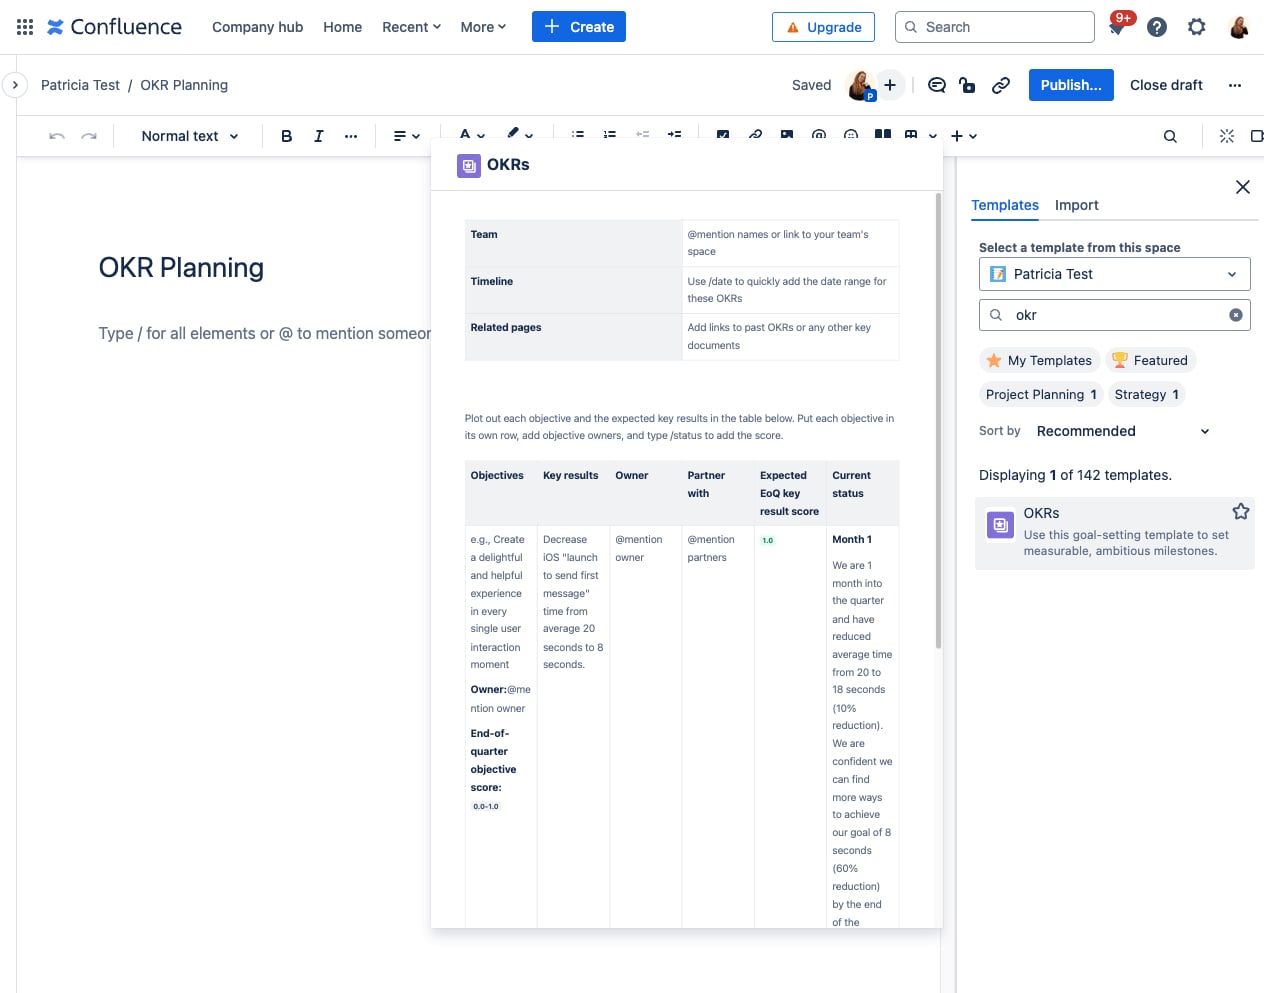Select the OKRs template card
1264x993 pixels.
[1114, 534]
